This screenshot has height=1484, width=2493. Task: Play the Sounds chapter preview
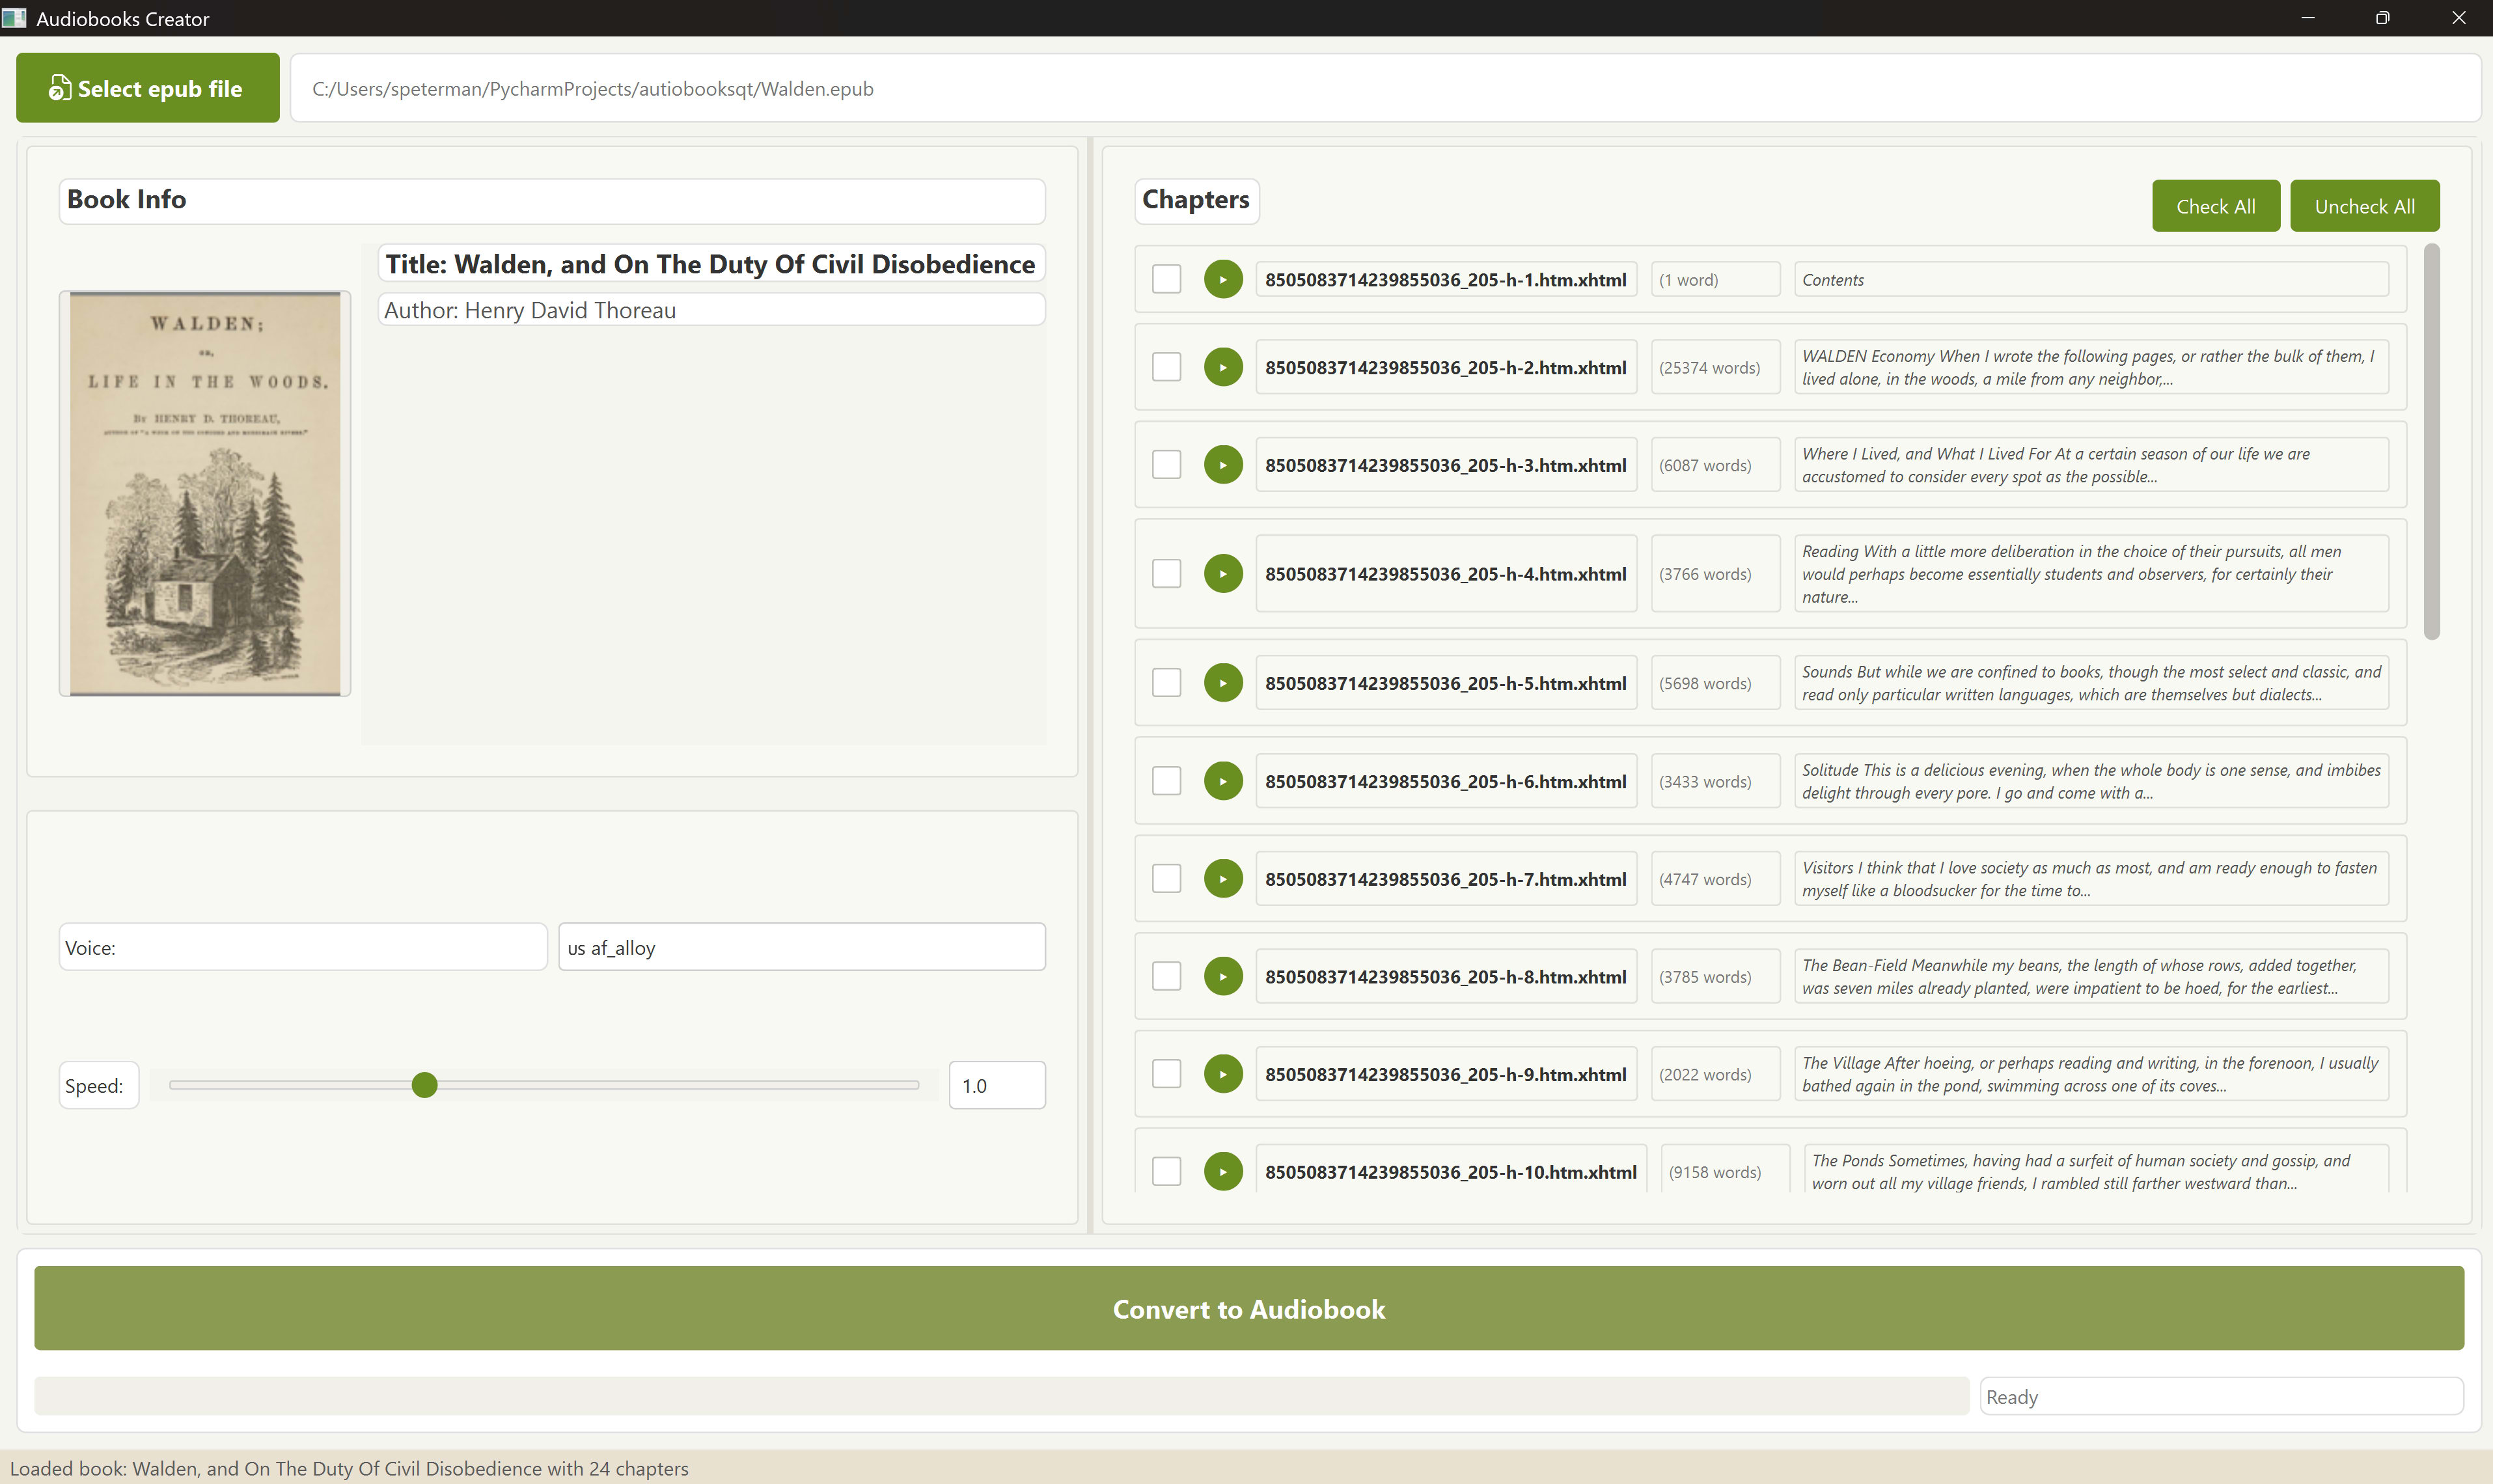[x=1222, y=682]
